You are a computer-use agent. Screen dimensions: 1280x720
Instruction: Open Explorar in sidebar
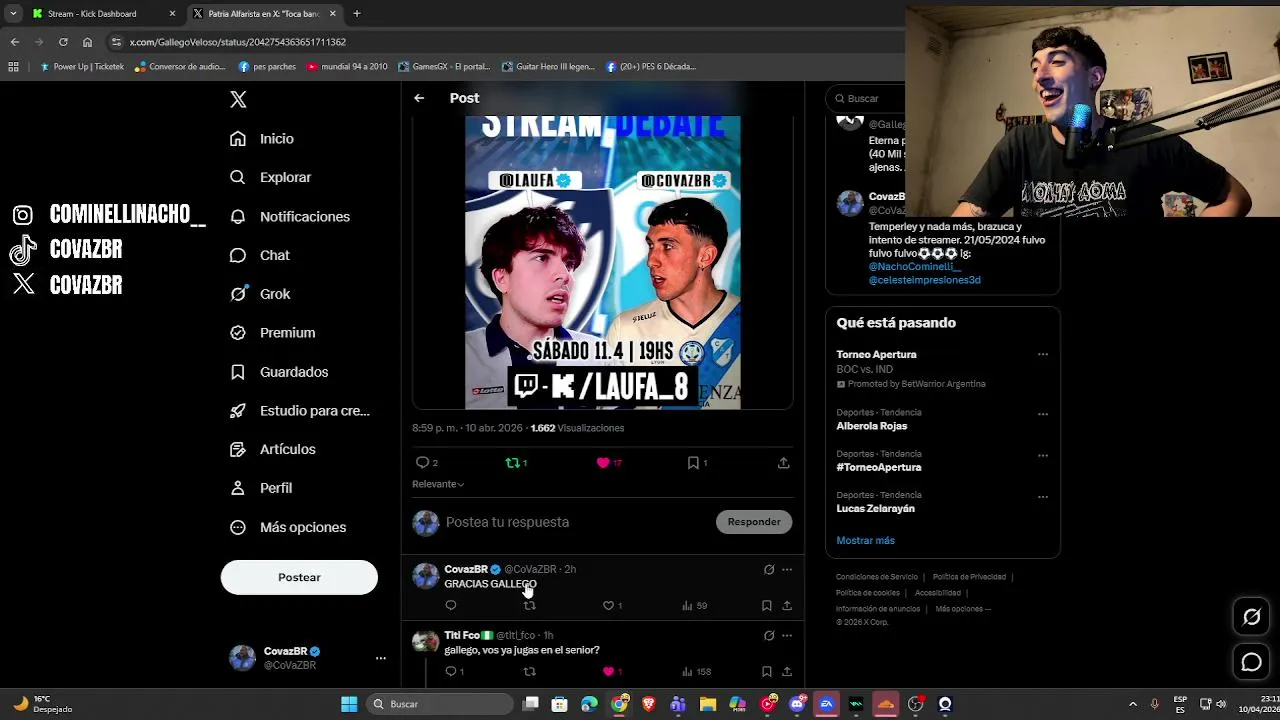[x=270, y=177]
